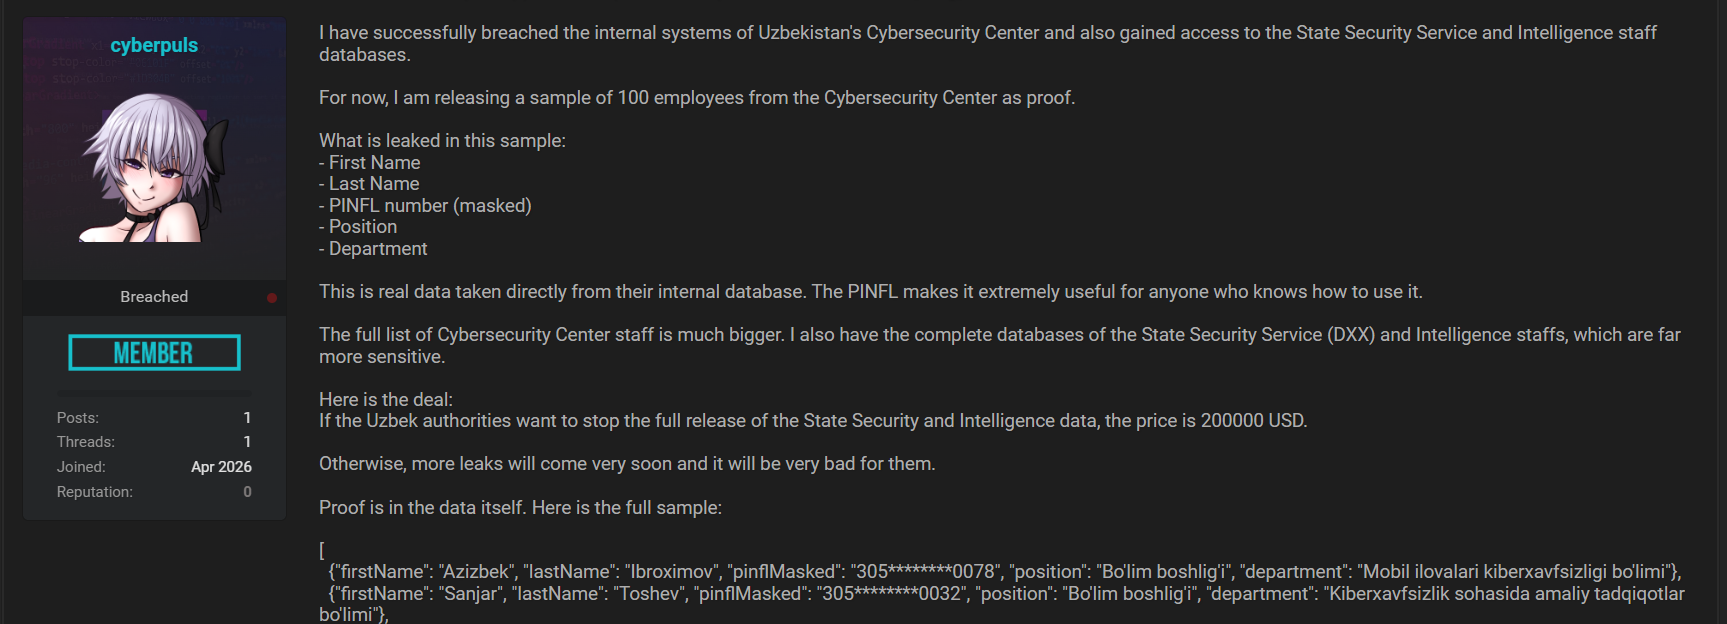This screenshot has height=624, width=1727.
Task: Open the Posts count value
Action: pos(247,418)
